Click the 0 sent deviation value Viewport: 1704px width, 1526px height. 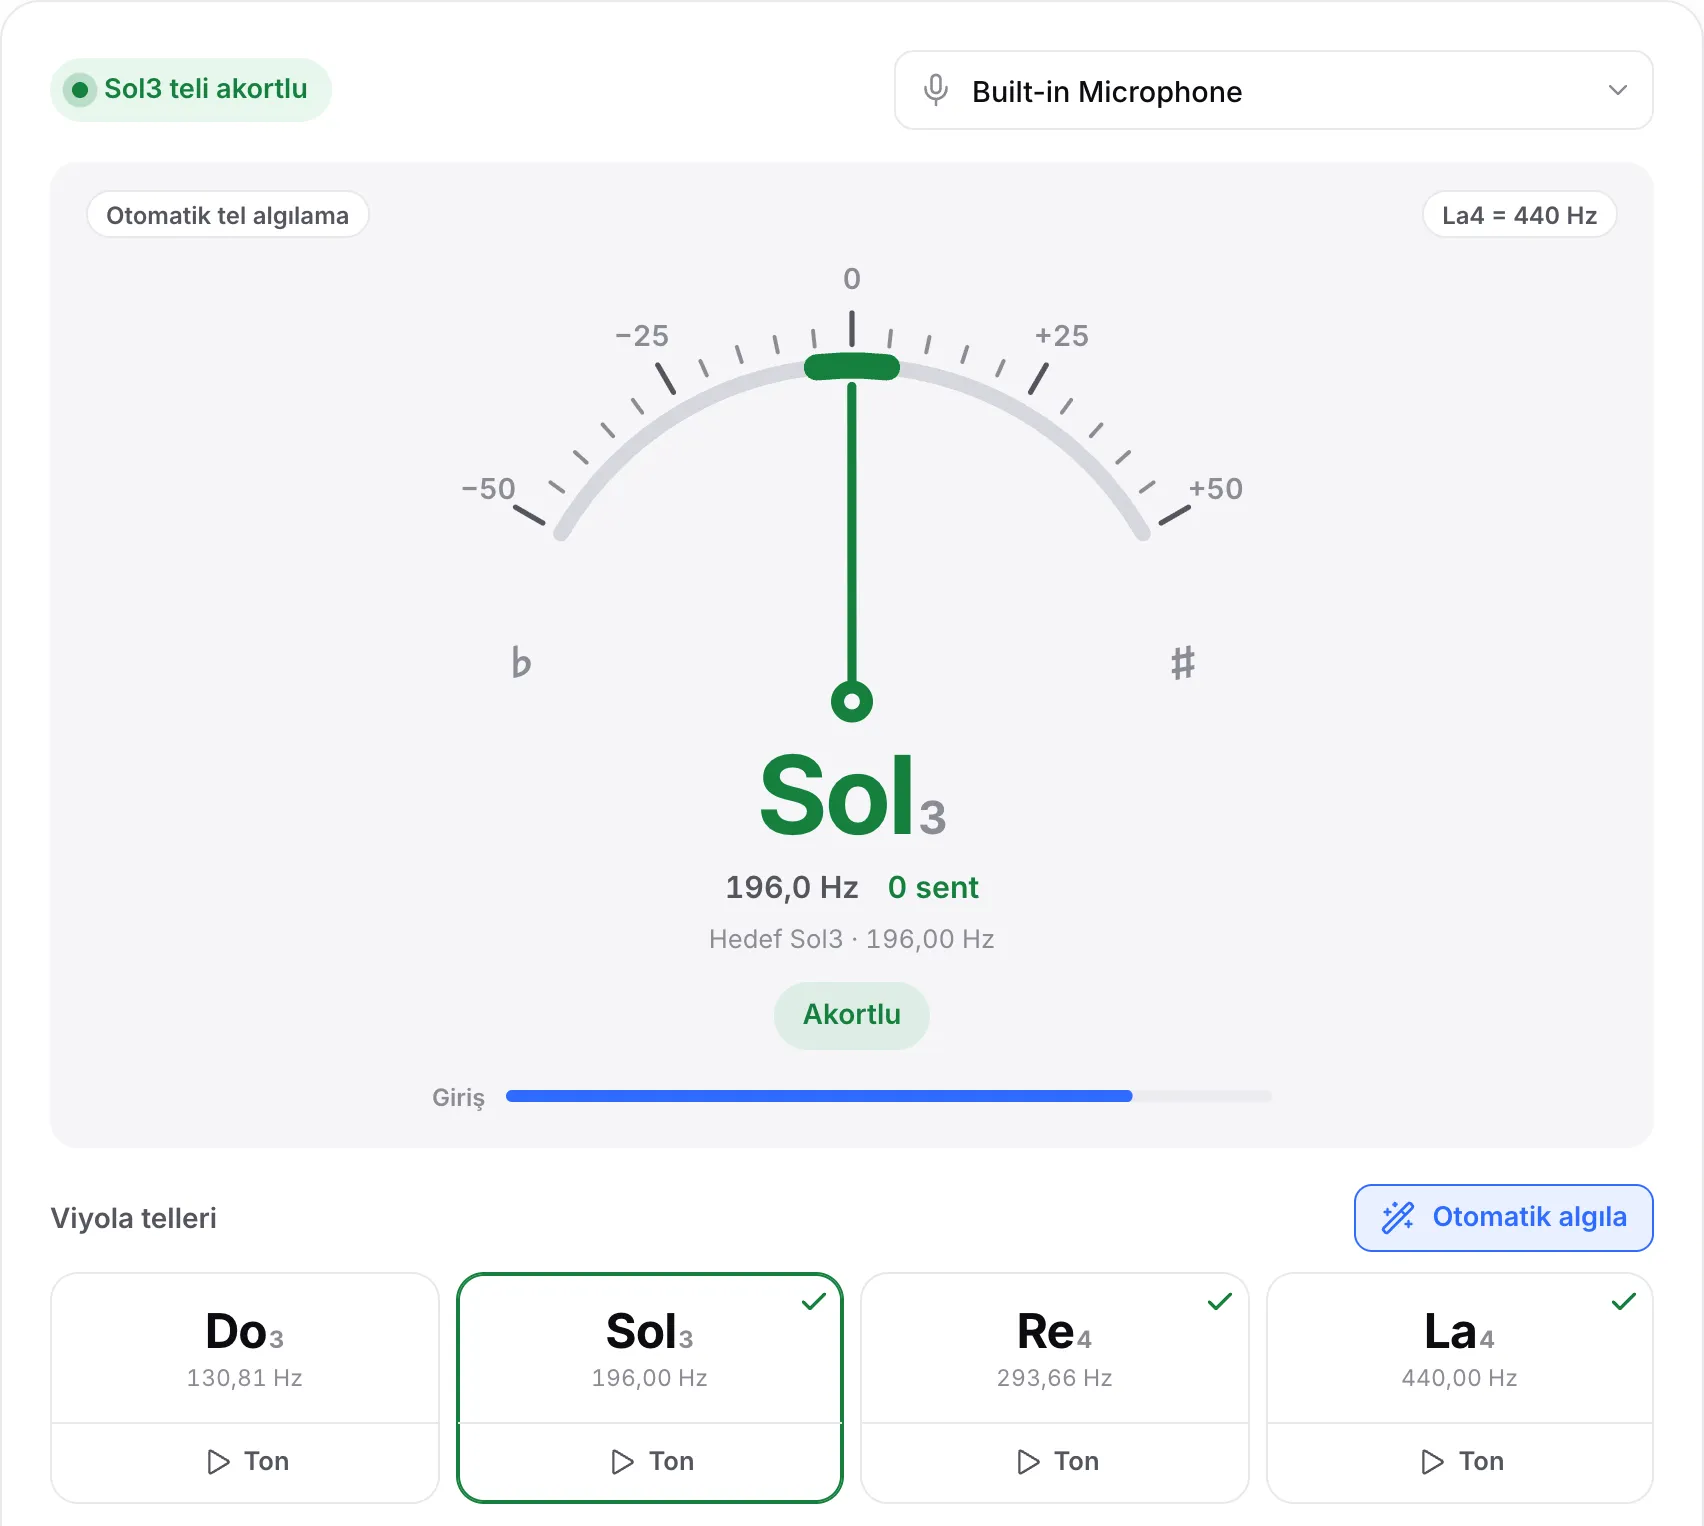(933, 887)
